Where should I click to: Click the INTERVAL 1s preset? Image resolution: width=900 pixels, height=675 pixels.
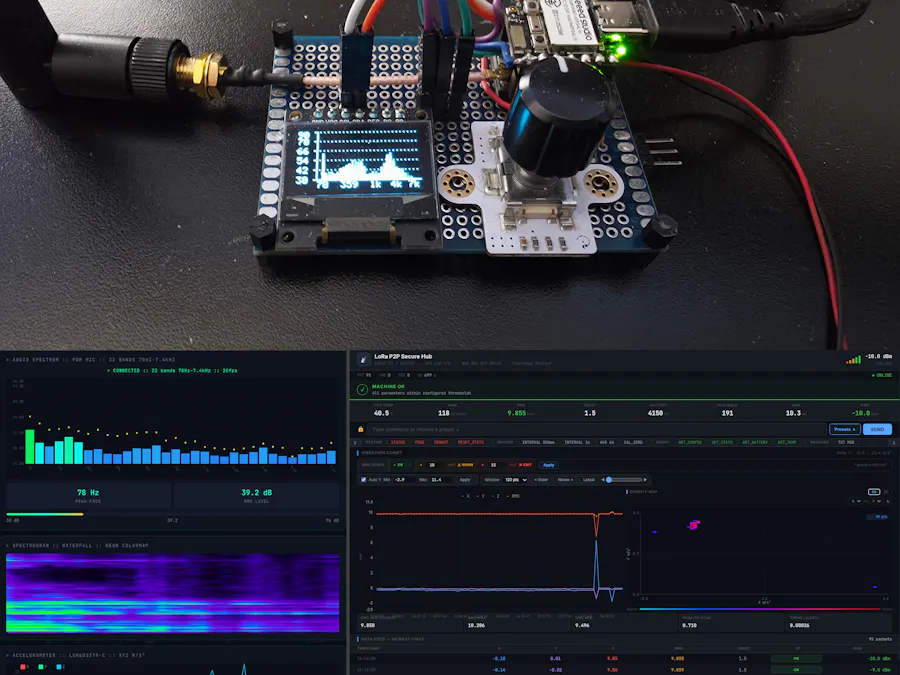click(x=577, y=443)
